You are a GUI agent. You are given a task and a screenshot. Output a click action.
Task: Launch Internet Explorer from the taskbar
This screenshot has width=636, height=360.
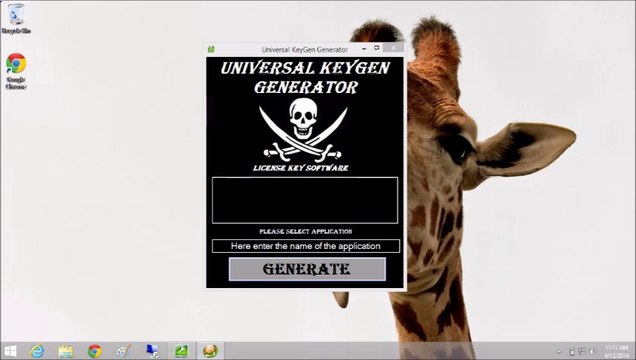click(x=37, y=351)
